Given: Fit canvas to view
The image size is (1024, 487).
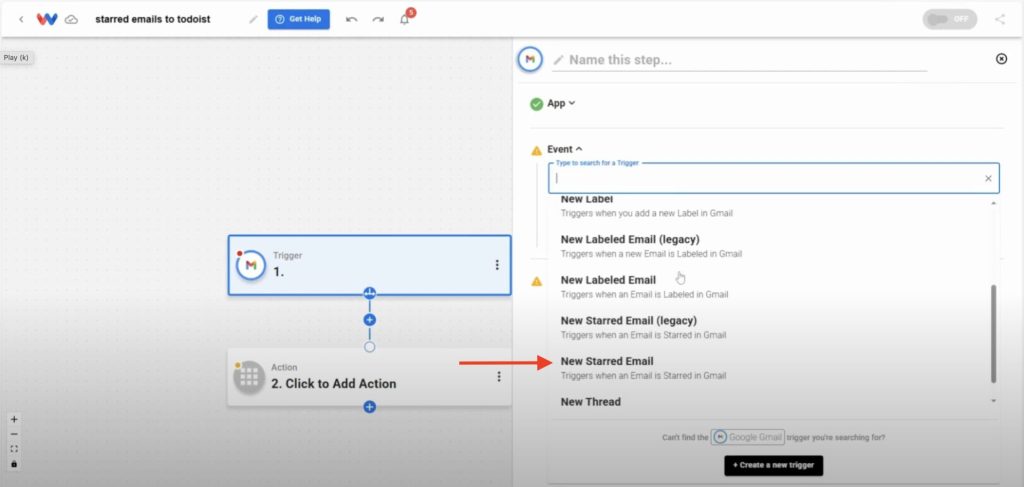Looking at the screenshot, I should click(14, 449).
